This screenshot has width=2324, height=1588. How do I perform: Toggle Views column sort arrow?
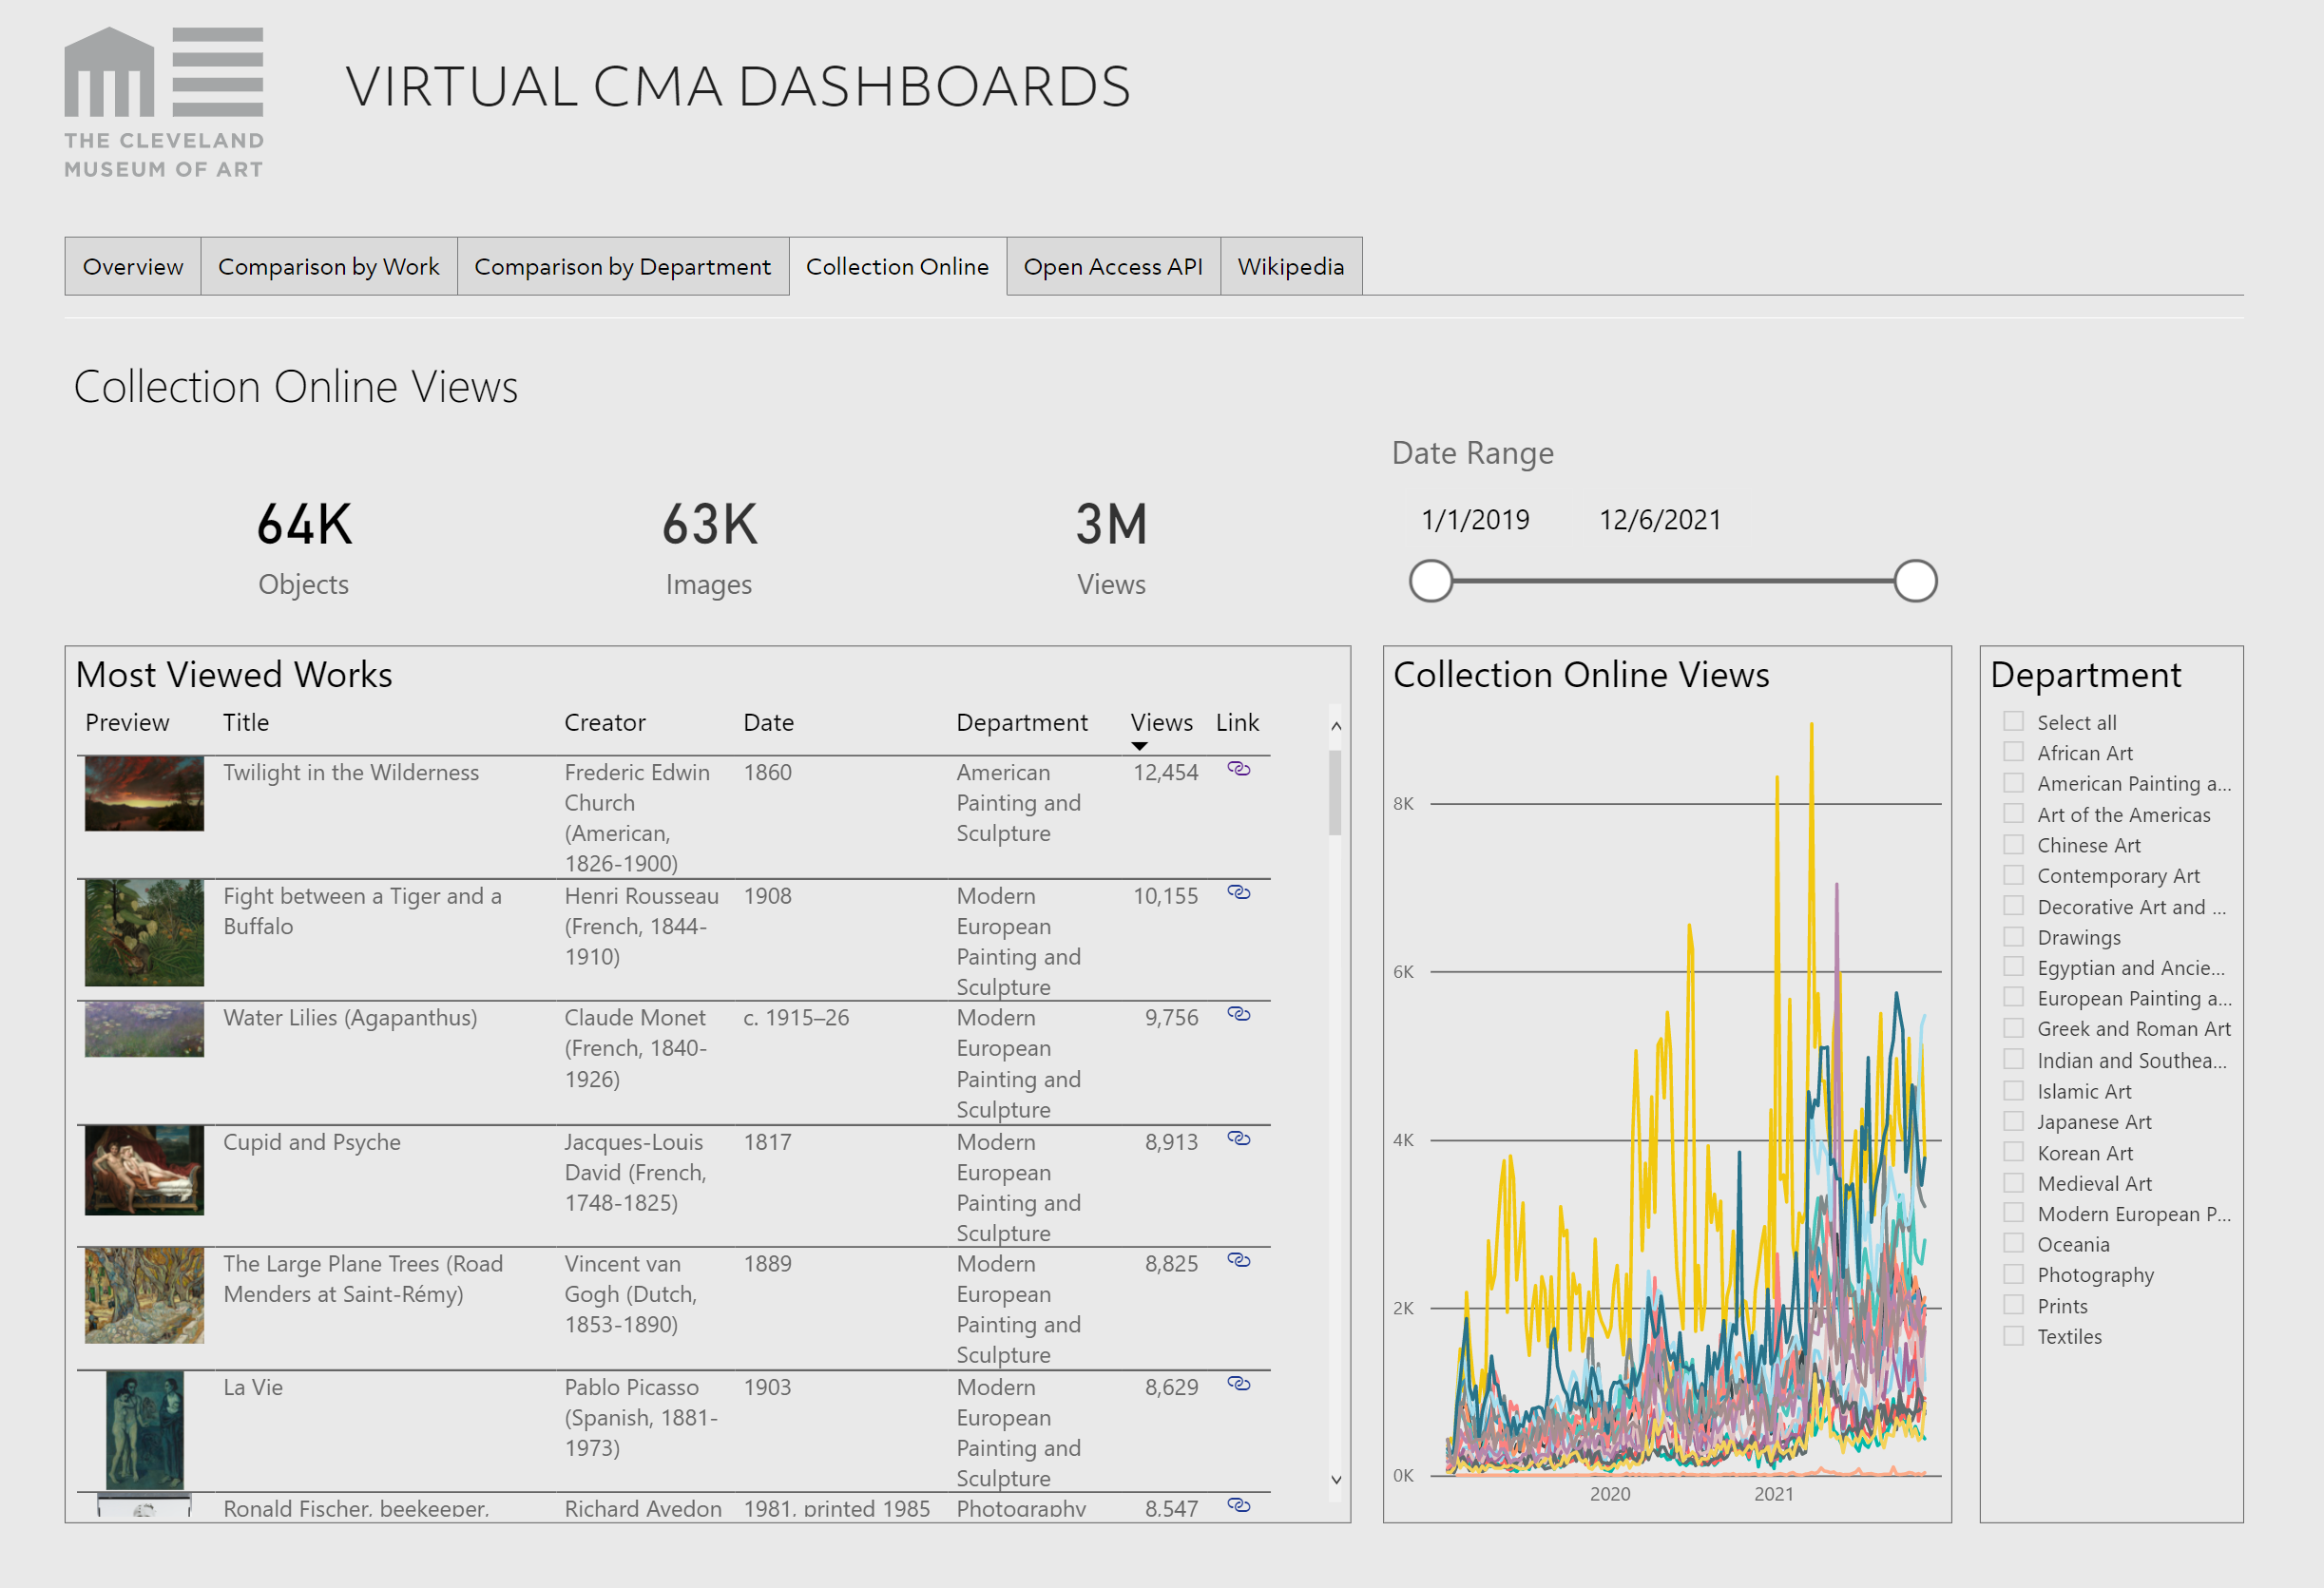click(x=1139, y=746)
